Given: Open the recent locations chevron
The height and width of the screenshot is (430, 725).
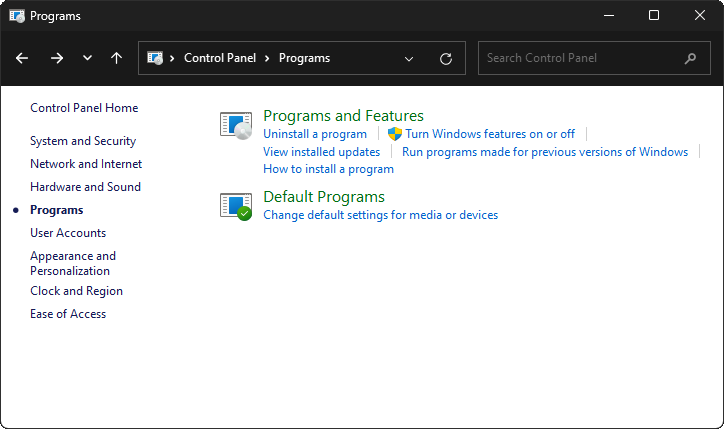Looking at the screenshot, I should coord(87,58).
